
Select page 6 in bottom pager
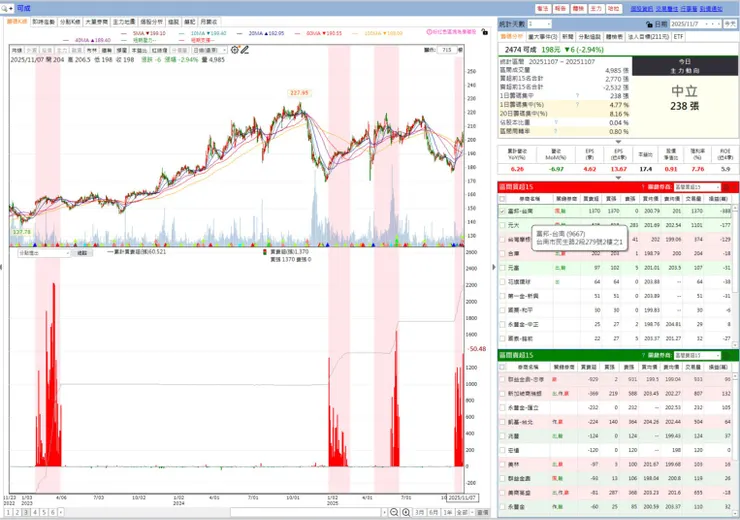click(x=53, y=512)
